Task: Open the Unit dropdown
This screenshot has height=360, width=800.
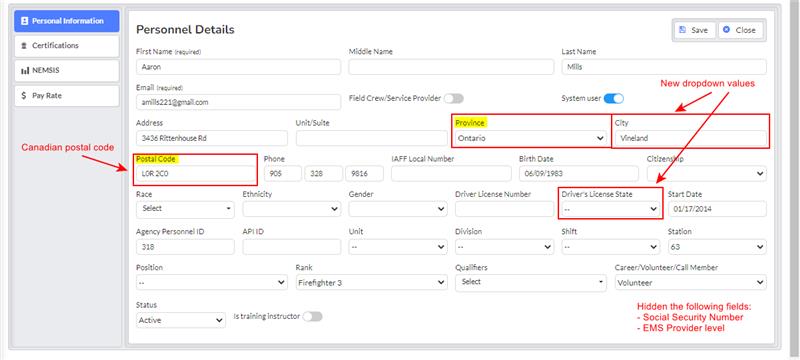Action: 398,247
